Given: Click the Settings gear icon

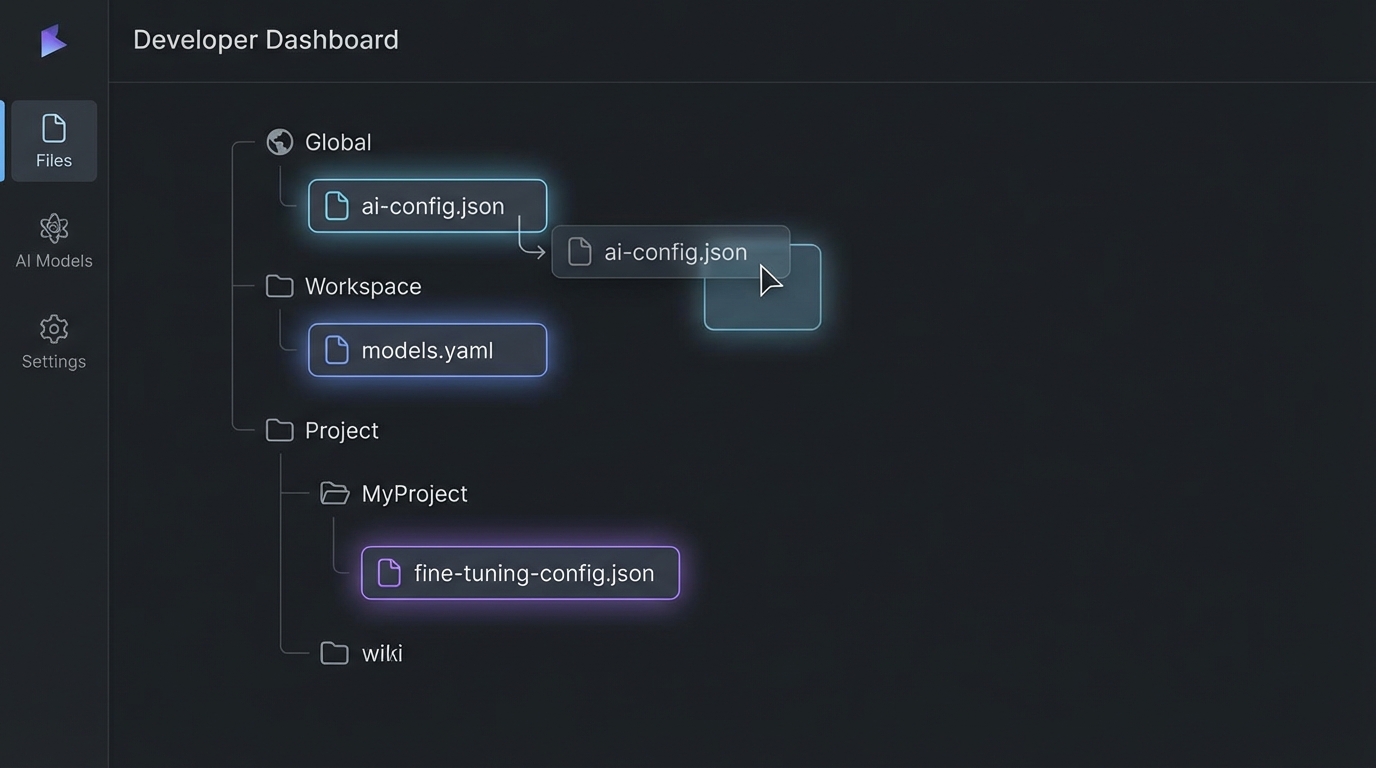Looking at the screenshot, I should 54,329.
